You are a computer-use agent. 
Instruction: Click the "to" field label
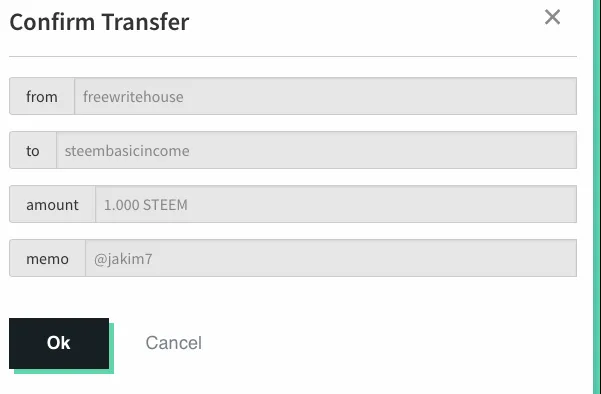pos(33,150)
